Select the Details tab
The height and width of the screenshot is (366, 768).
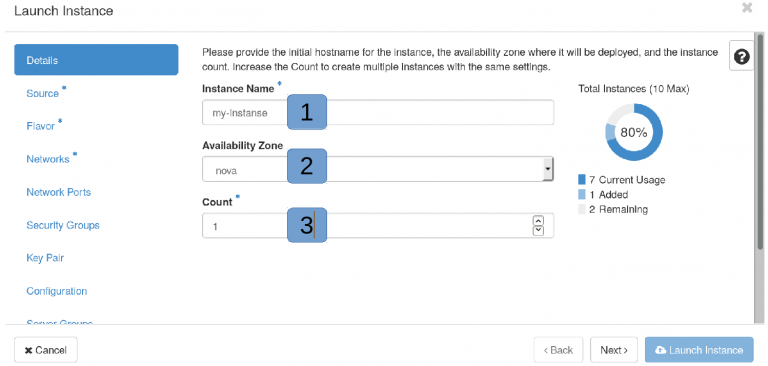tap(96, 60)
